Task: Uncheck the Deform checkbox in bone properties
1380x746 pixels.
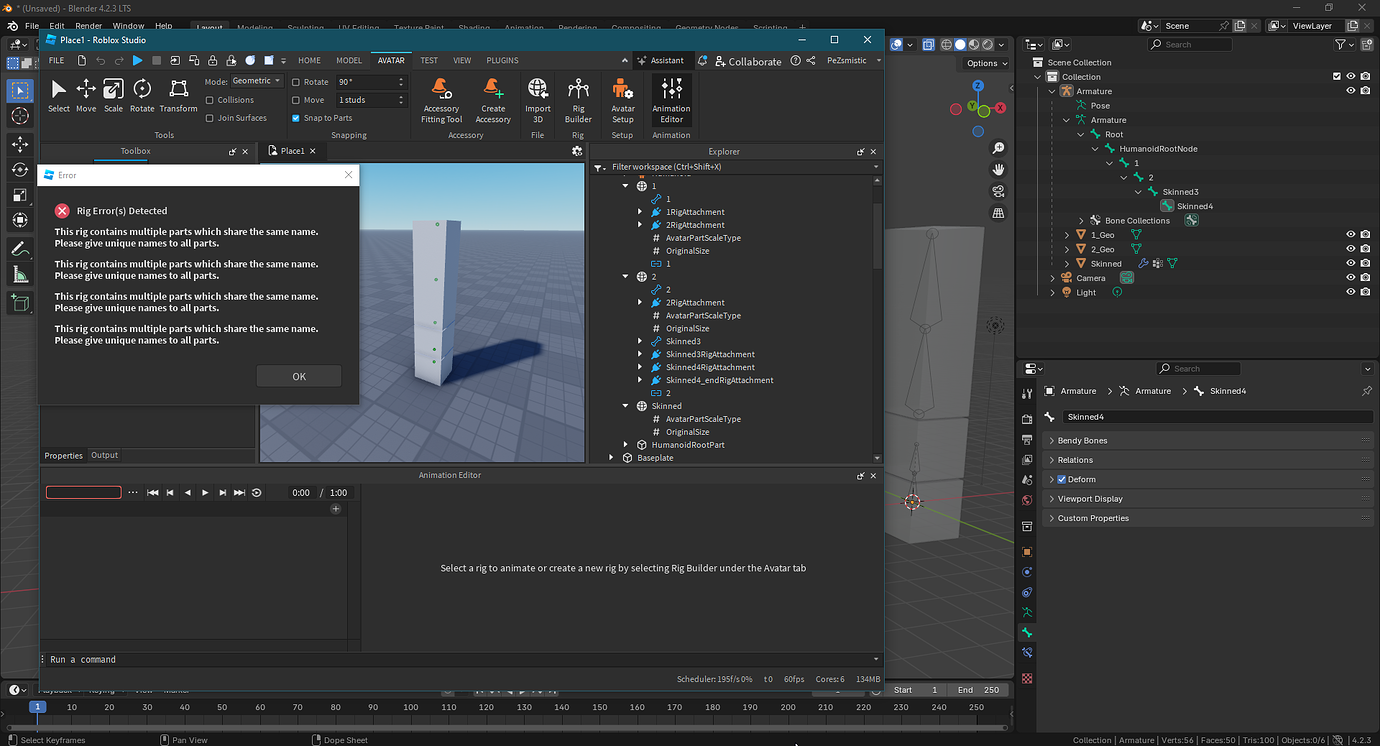Action: tap(1062, 479)
